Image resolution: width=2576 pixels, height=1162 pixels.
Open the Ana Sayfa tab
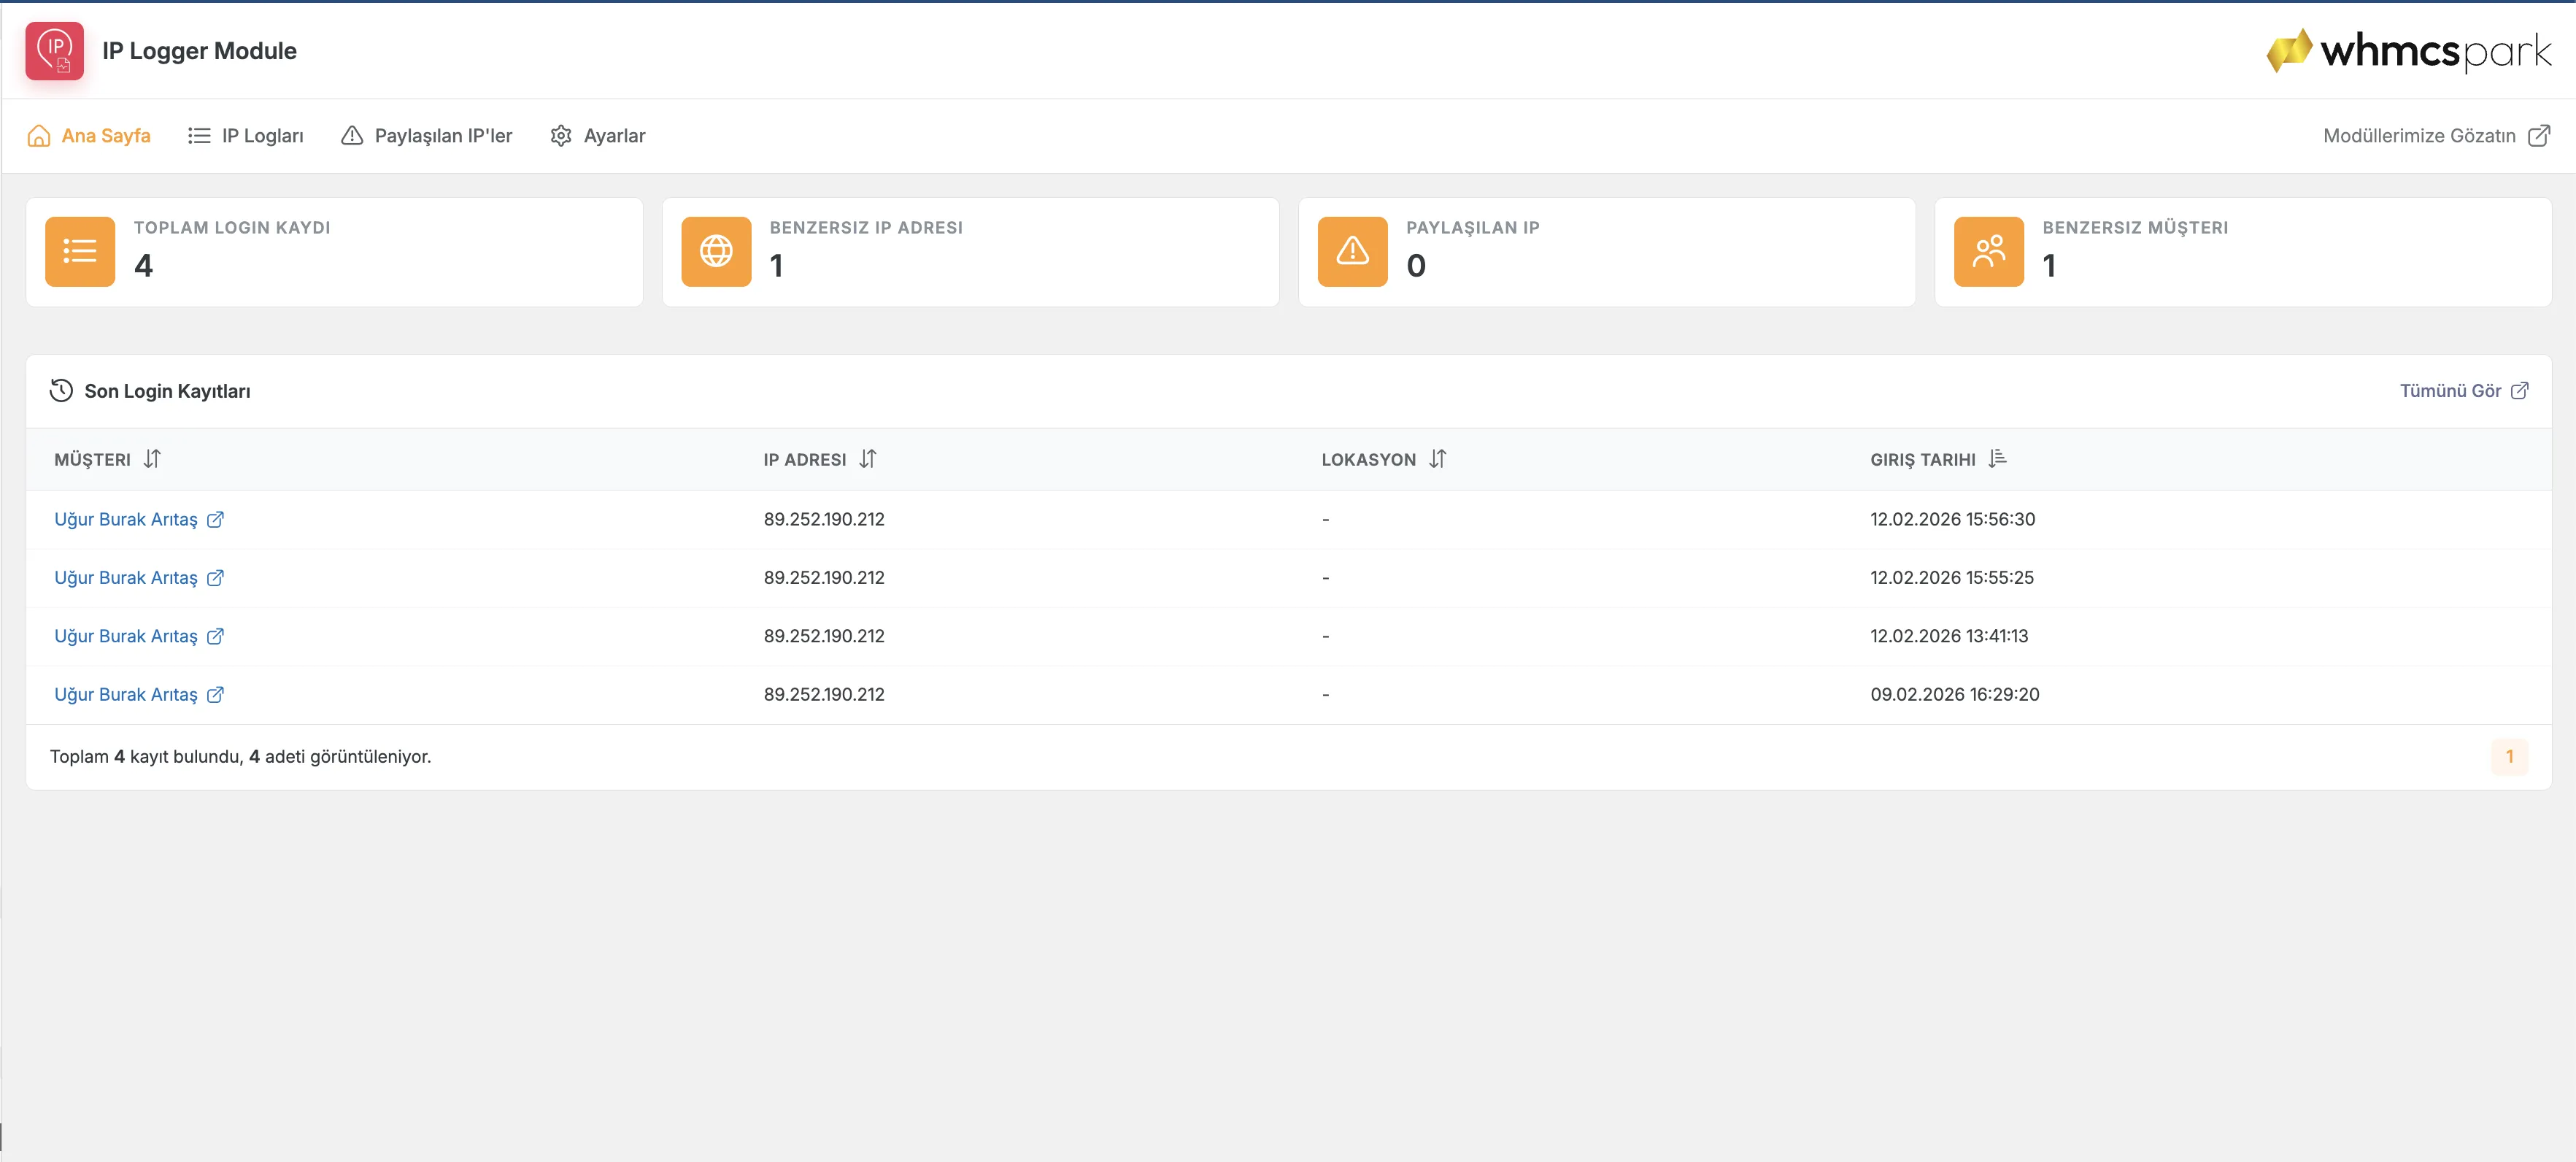[89, 136]
